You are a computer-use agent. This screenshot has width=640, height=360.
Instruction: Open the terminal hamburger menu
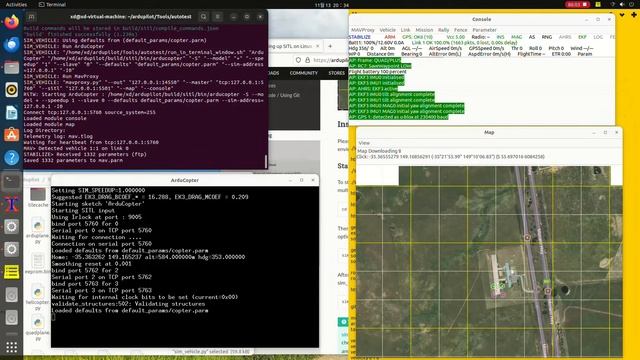218,17
